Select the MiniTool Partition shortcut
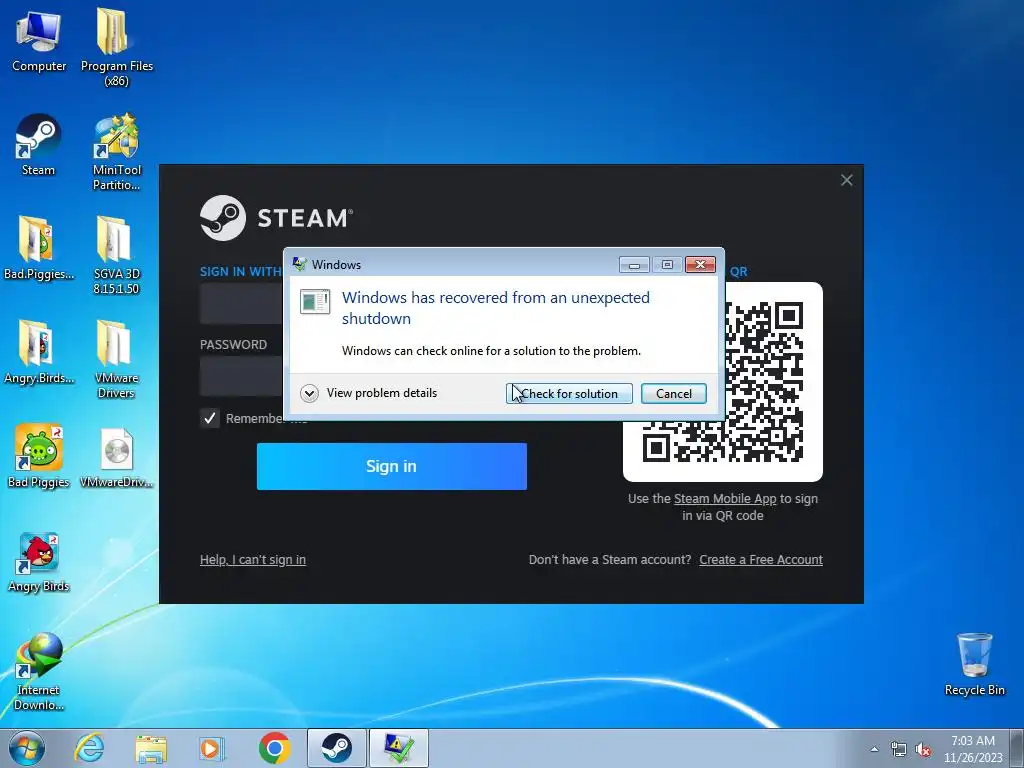The width and height of the screenshot is (1024, 768). (x=116, y=152)
